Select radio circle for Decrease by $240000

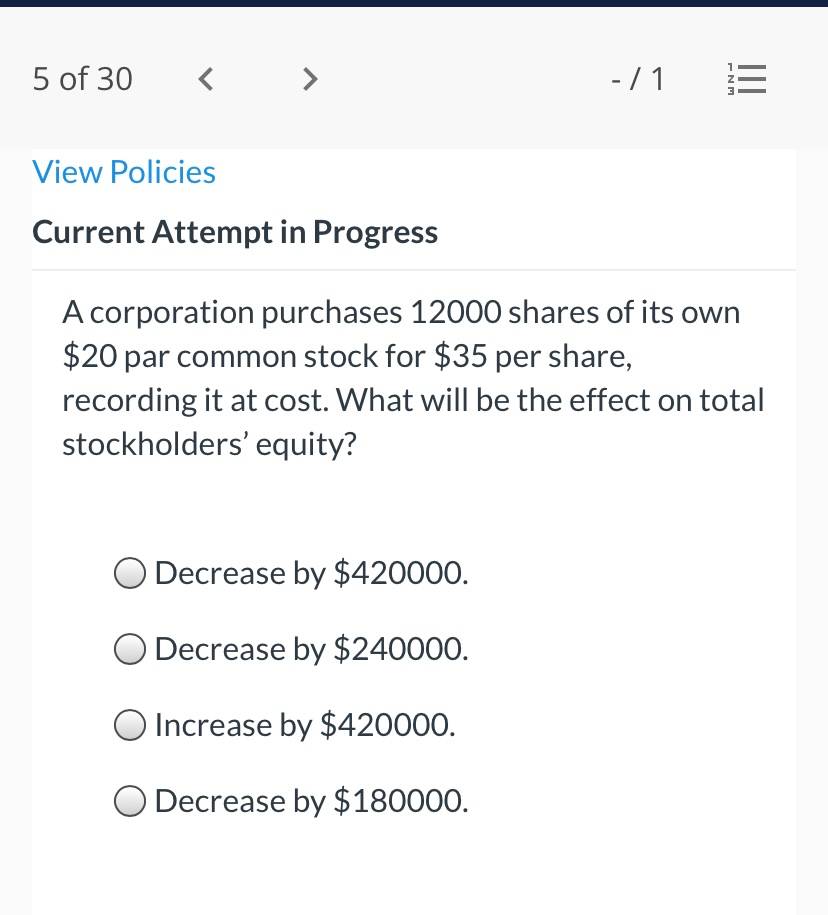pyautogui.click(x=130, y=649)
